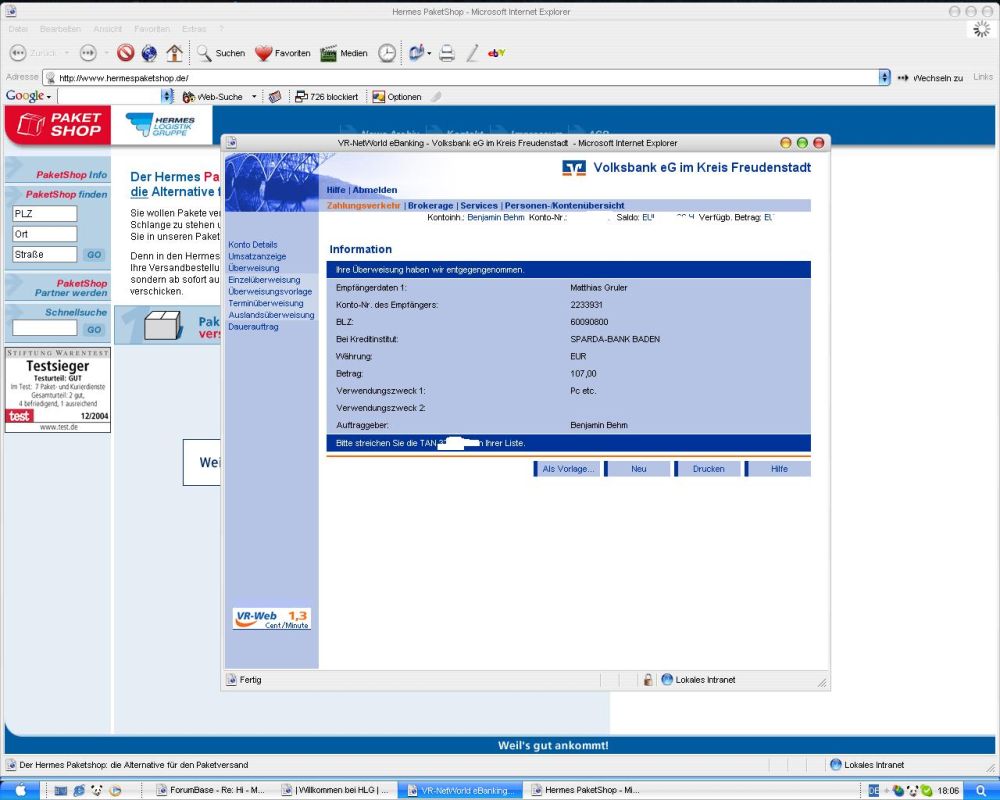Image resolution: width=1000 pixels, height=800 pixels.
Task: Open Forward button history dropdown arrow
Action: tap(106, 53)
